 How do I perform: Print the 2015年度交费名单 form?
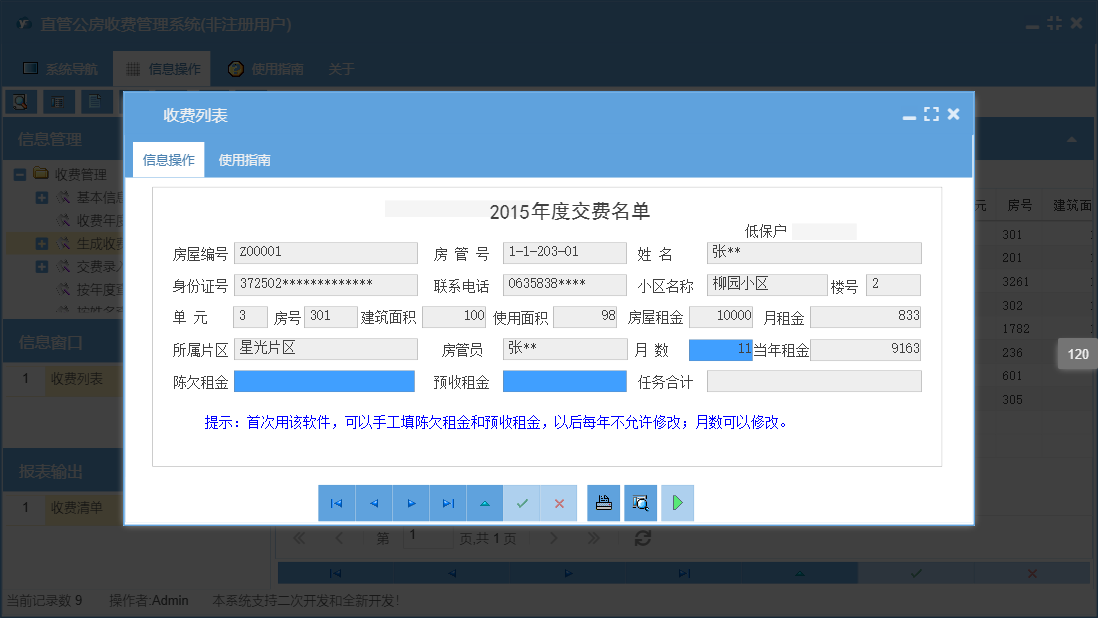(x=603, y=503)
